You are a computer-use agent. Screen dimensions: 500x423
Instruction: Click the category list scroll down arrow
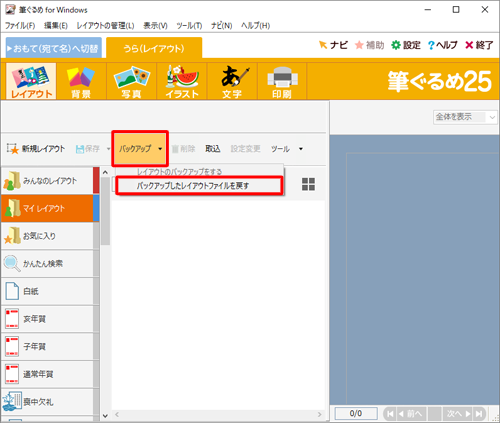point(105,416)
